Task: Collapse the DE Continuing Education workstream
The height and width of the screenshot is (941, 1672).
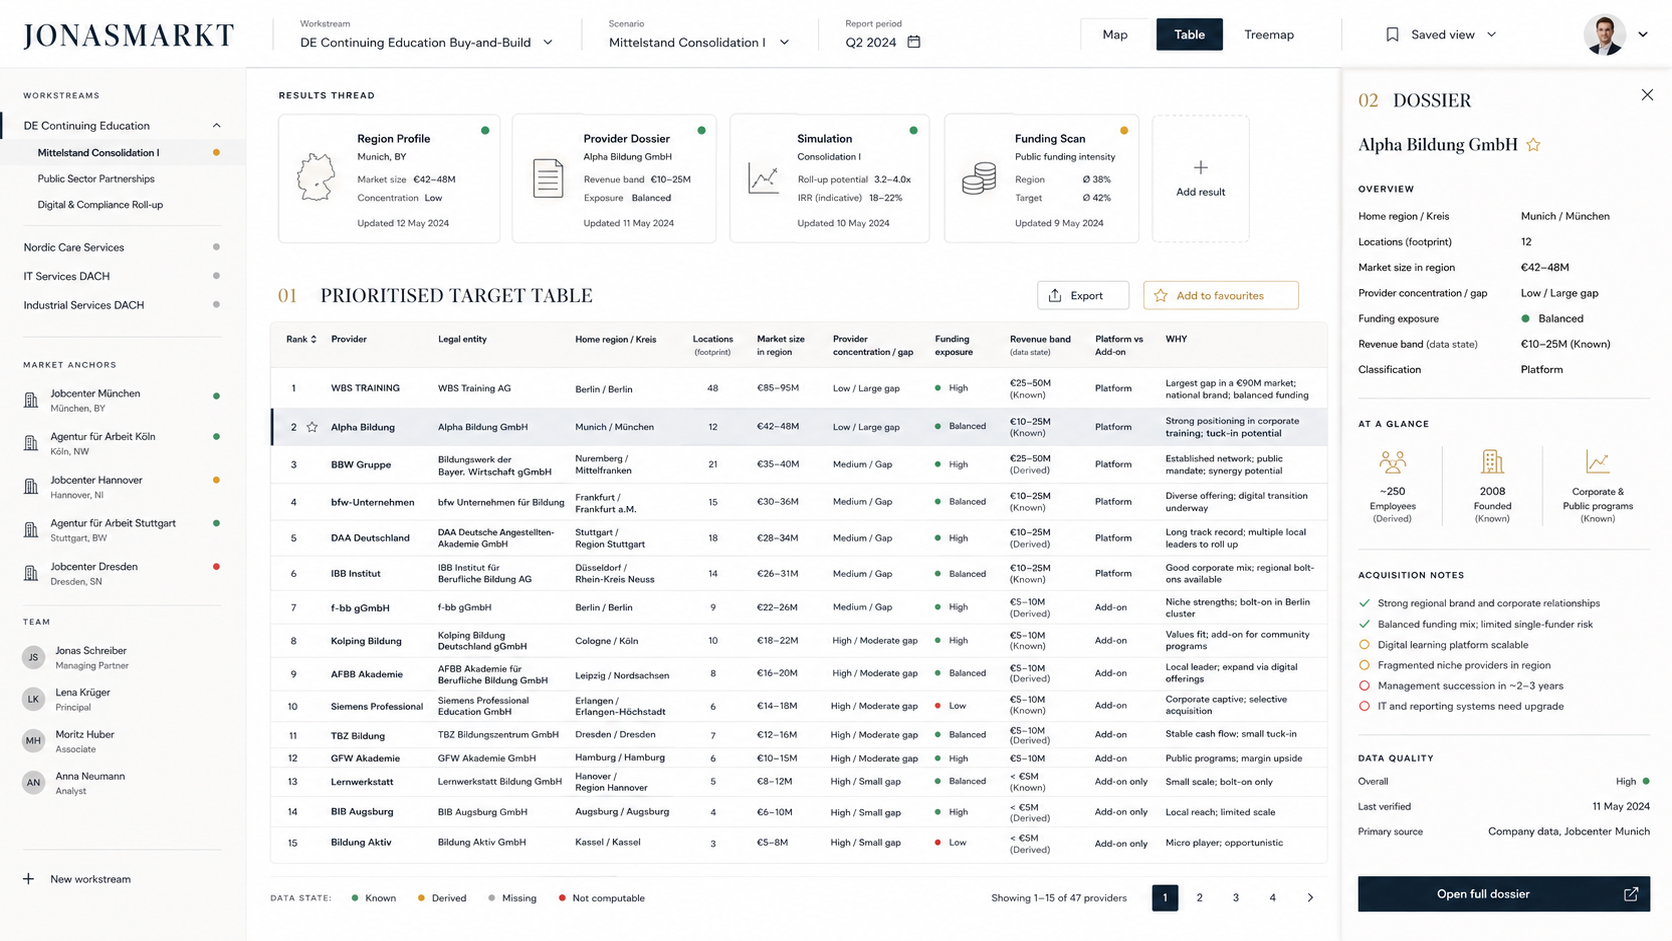Action: pos(216,126)
